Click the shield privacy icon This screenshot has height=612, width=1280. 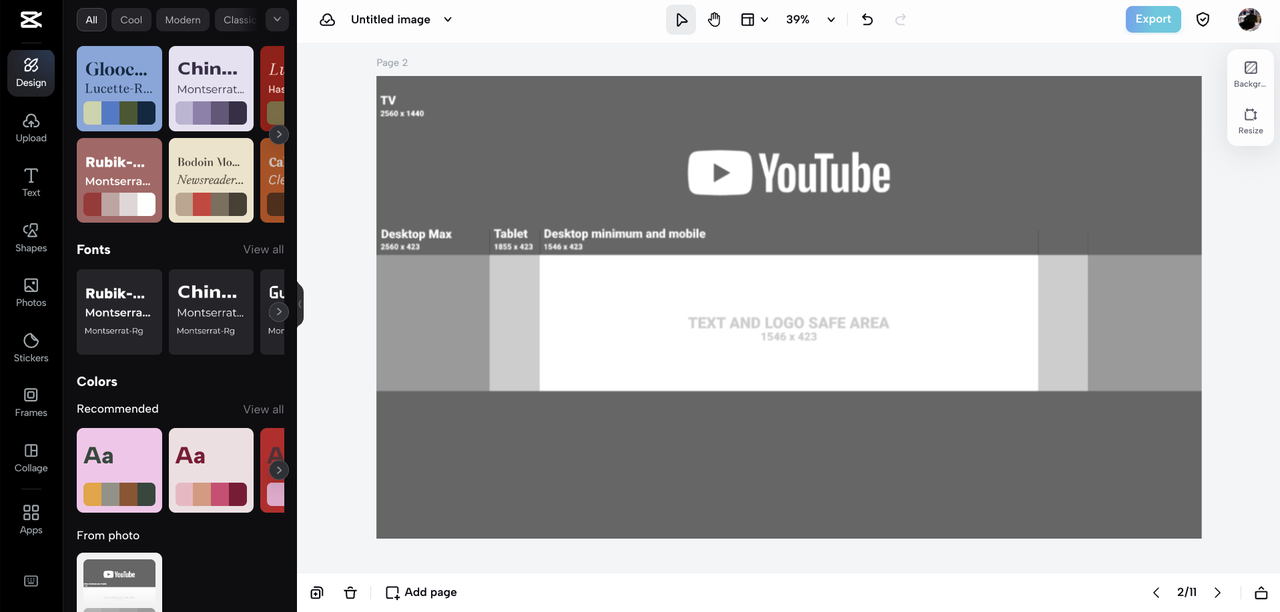(1203, 19)
